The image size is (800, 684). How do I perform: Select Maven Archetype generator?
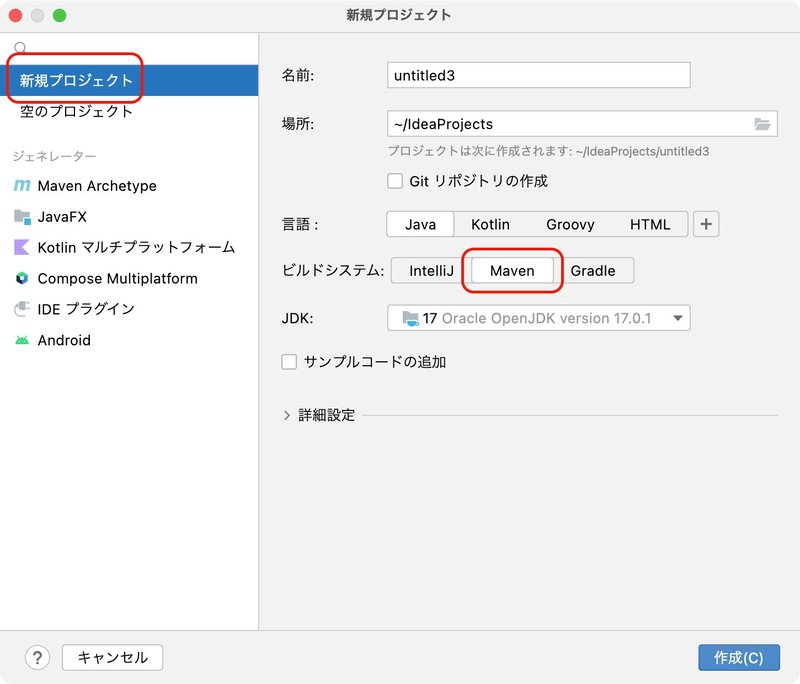coord(129,186)
